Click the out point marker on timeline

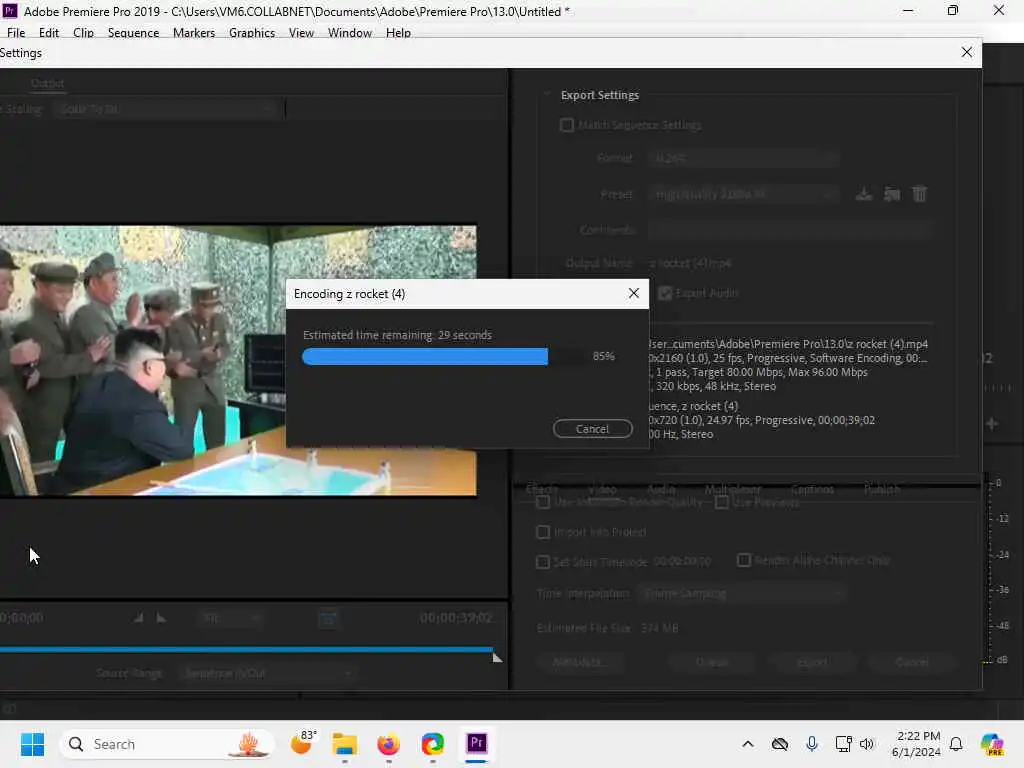pyautogui.click(x=497, y=657)
